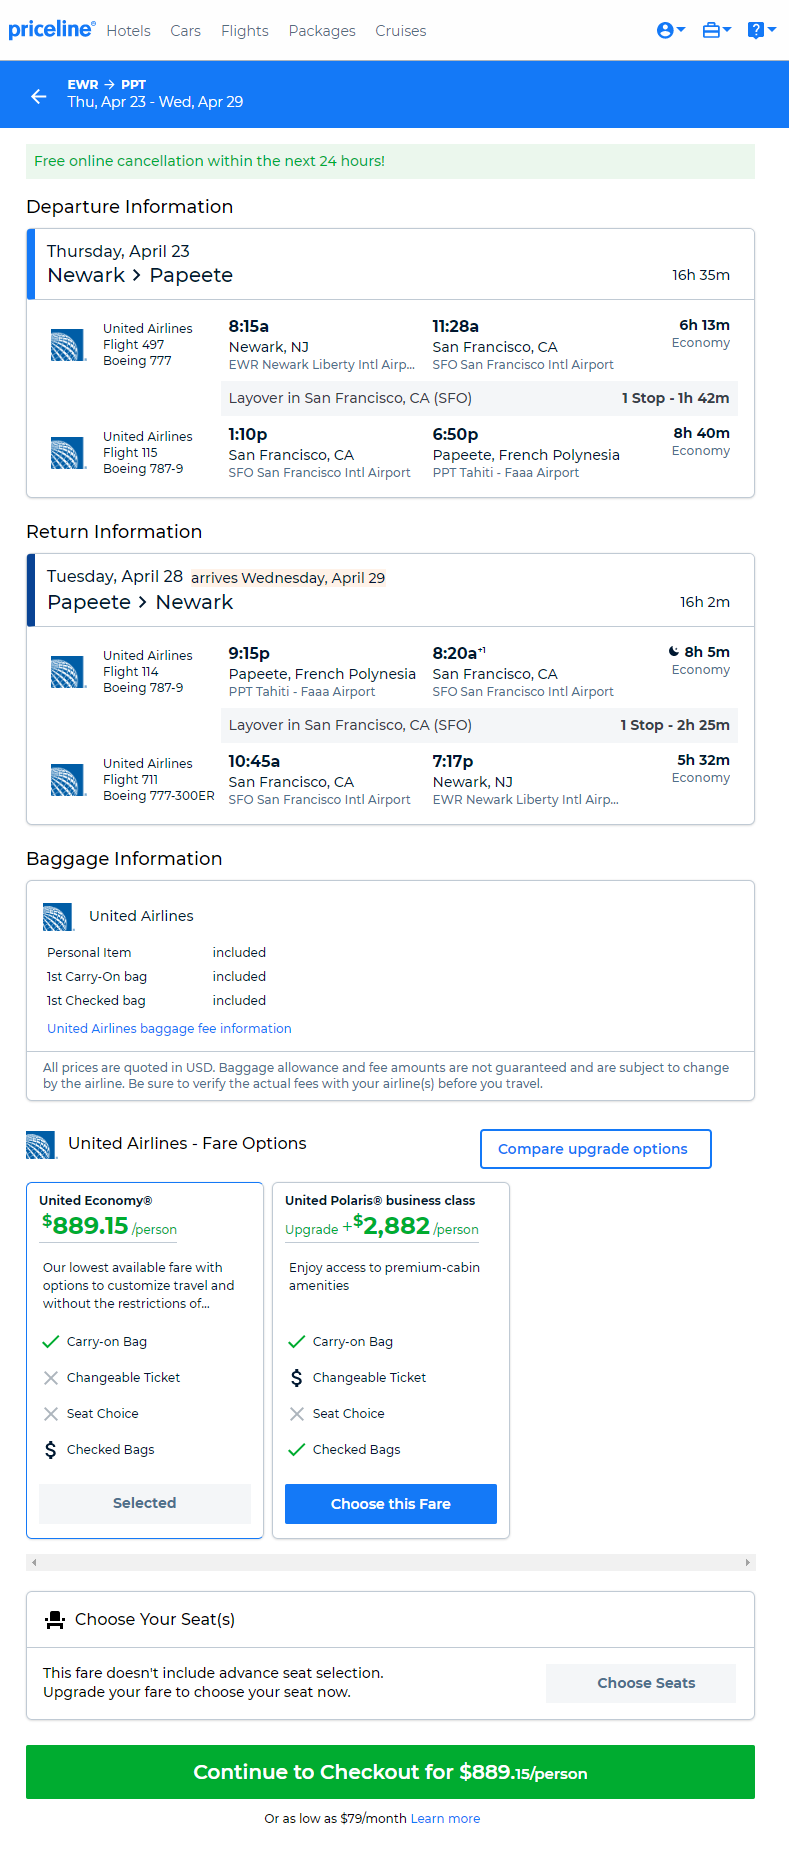Click the $889.15 /person economy price

pyautogui.click(x=109, y=1226)
